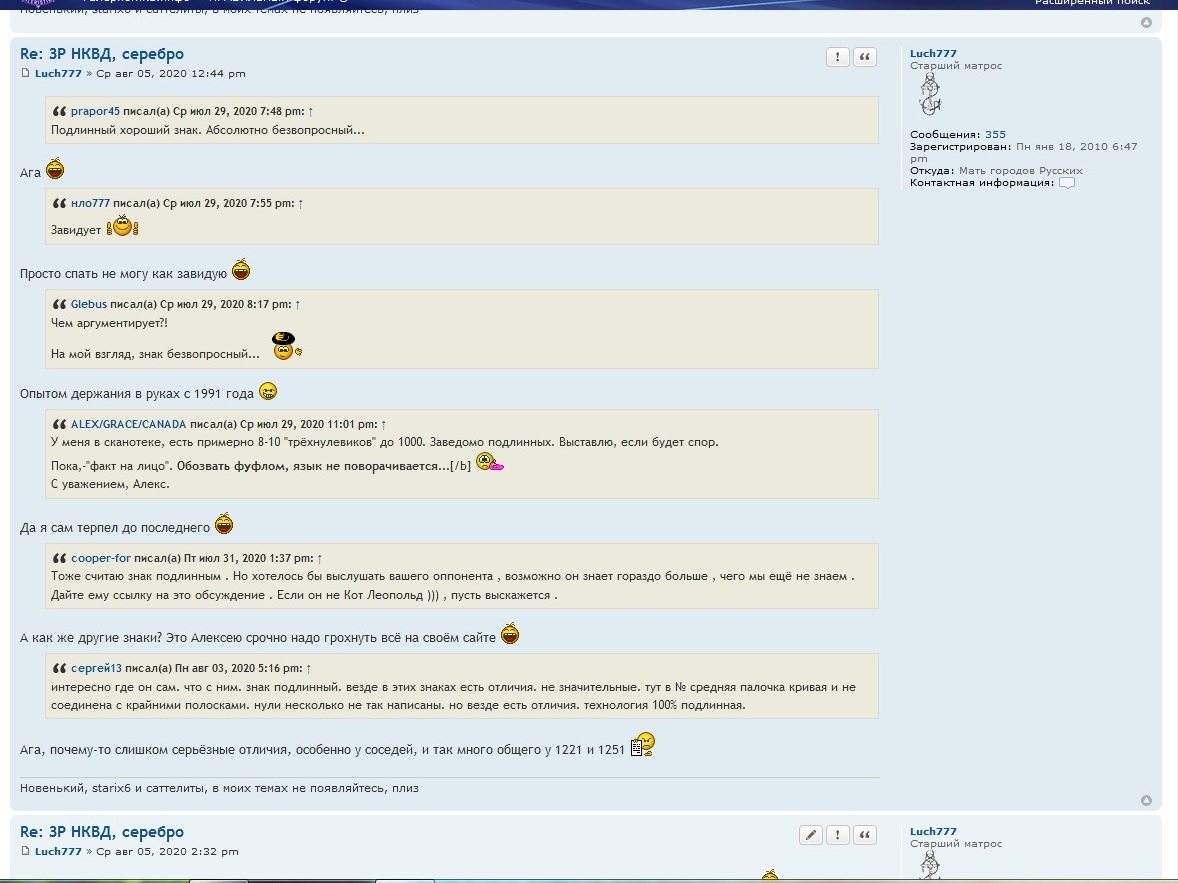Open Luch777 profile name in right sidebar
This screenshot has height=883, width=1178.
pyautogui.click(x=933, y=54)
